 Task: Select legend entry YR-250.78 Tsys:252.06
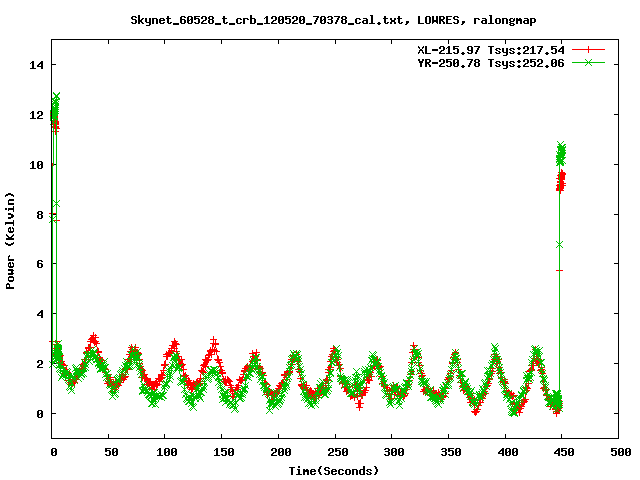(x=491, y=63)
